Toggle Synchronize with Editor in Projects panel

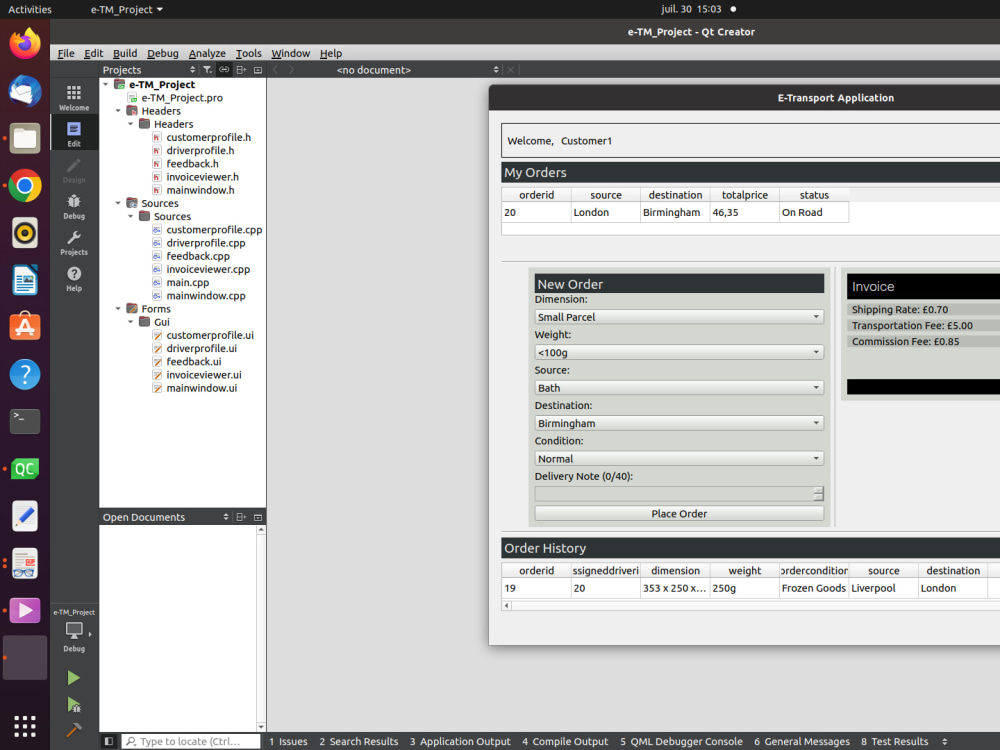[223, 69]
